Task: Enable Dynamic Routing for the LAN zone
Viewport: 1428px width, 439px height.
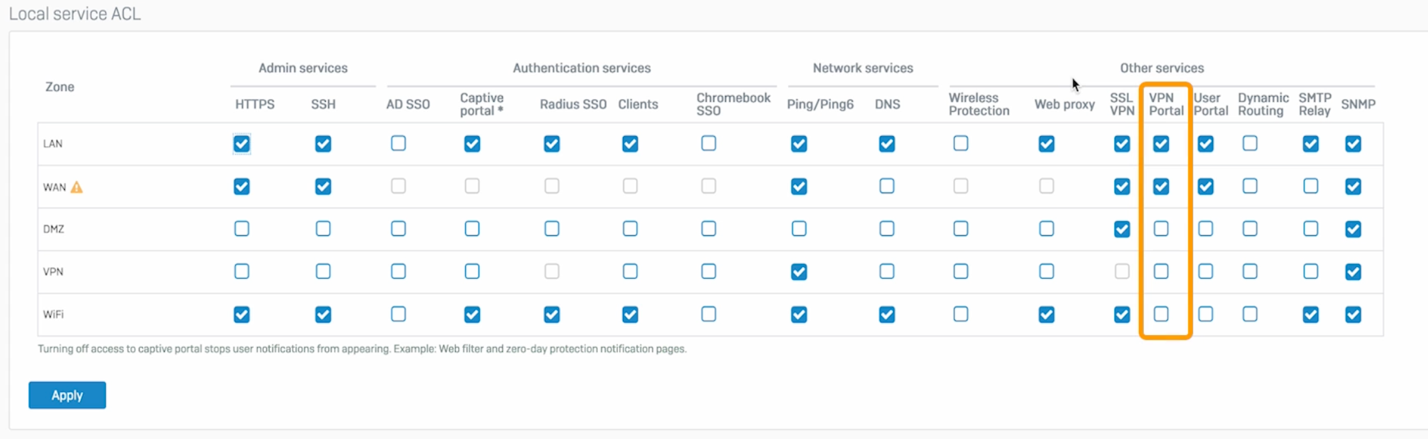Action: point(1250,144)
